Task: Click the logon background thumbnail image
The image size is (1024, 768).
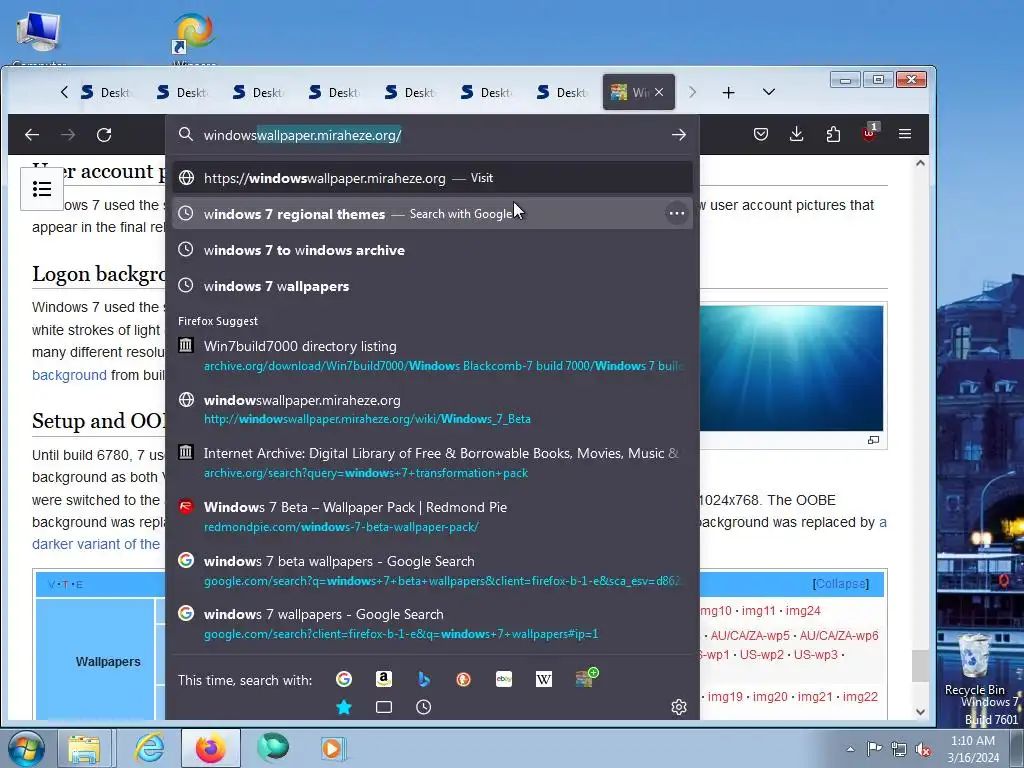Action: [x=792, y=368]
